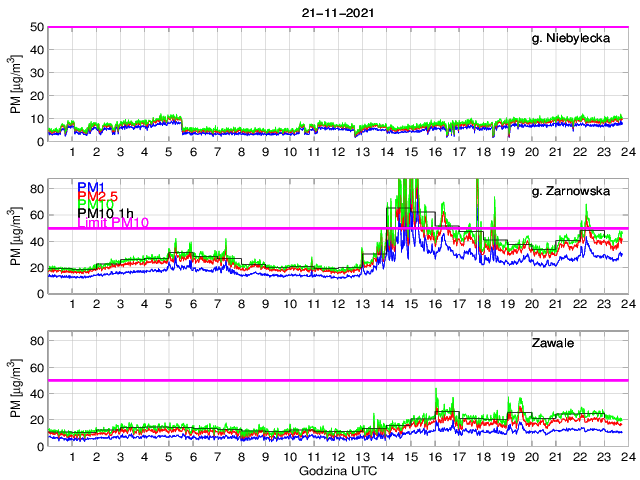Click y-axis tick 80 in Zawale panel
Viewport: 640px width, 480px height.
(37, 341)
